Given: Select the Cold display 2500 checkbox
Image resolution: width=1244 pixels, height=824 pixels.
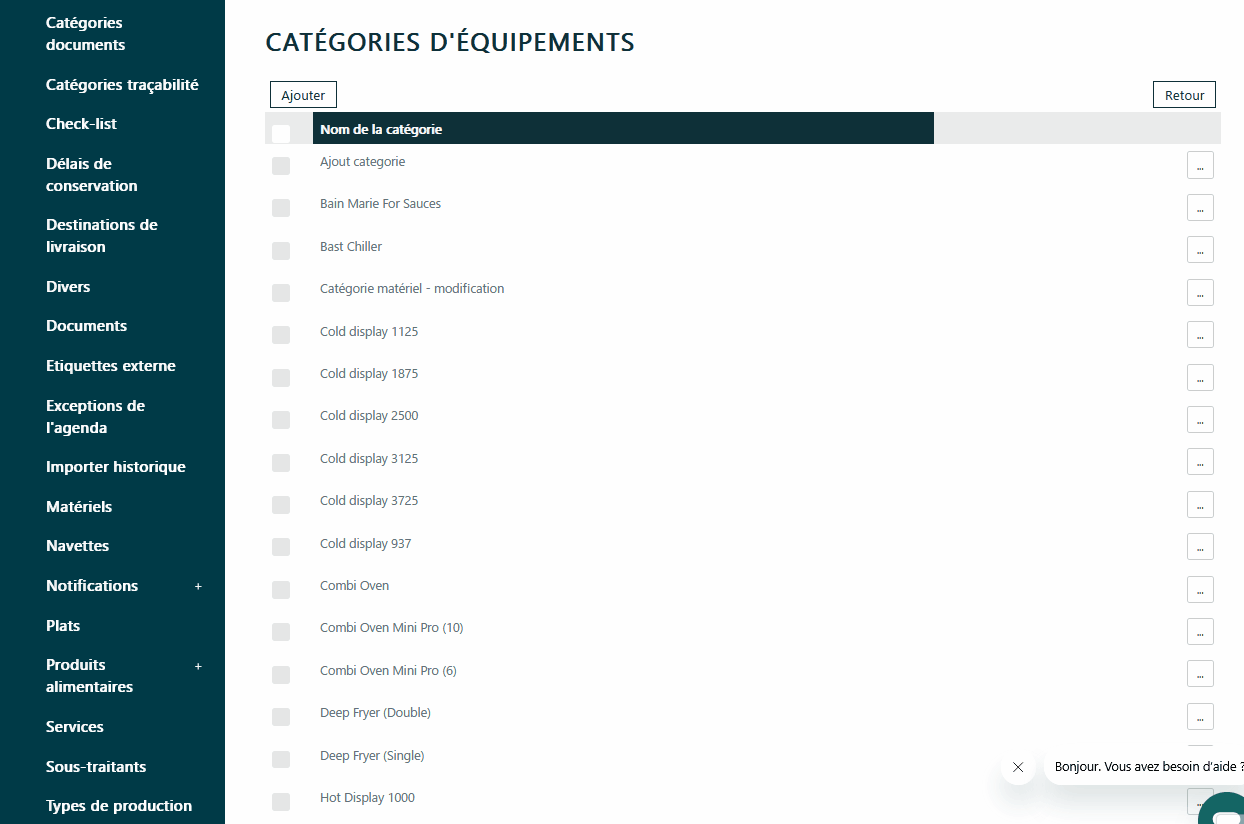Looking at the screenshot, I should pos(281,420).
